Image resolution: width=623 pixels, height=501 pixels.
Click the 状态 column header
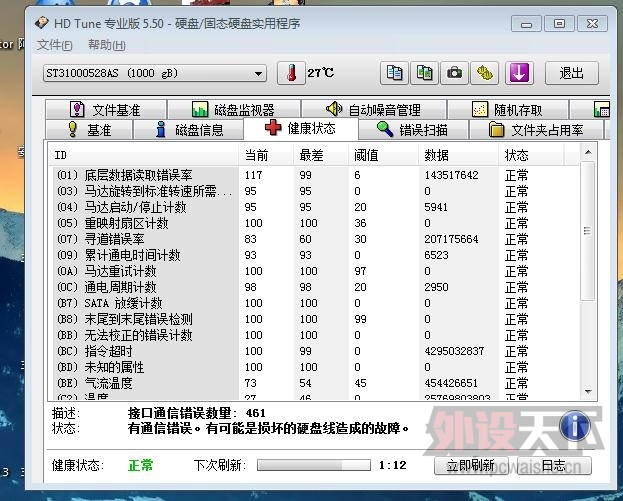point(531,155)
